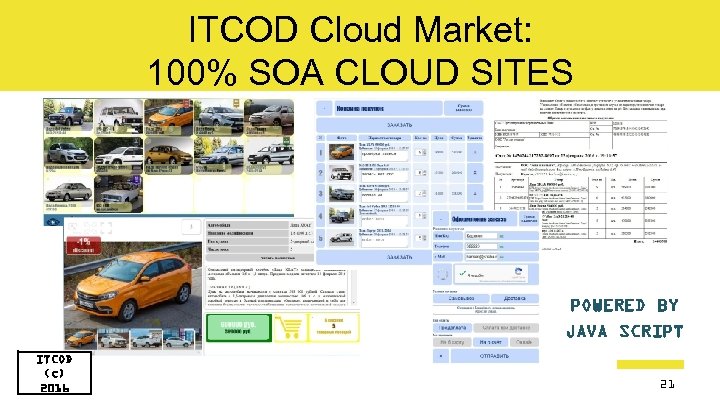720x405 pixels.
Task: Click the note textarea in cart row 1
Action: [384, 156]
